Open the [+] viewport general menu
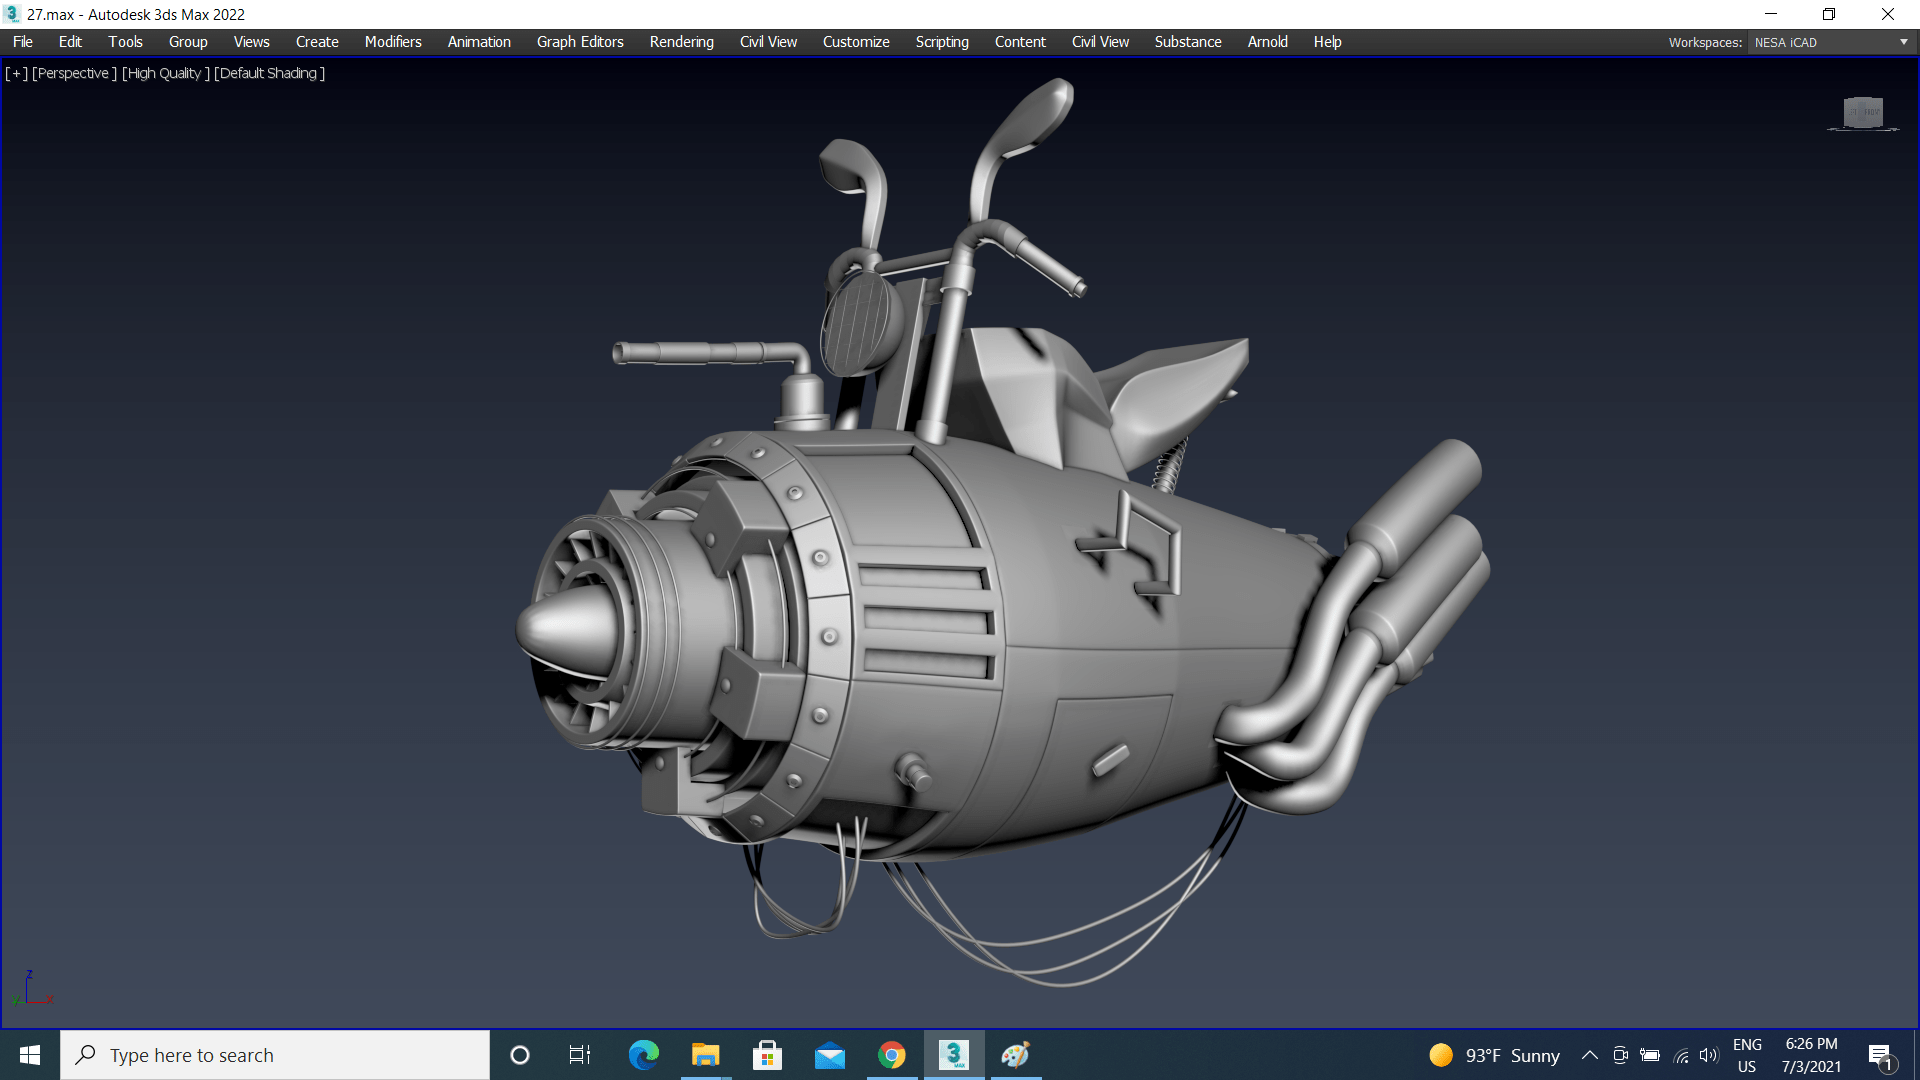 17,73
